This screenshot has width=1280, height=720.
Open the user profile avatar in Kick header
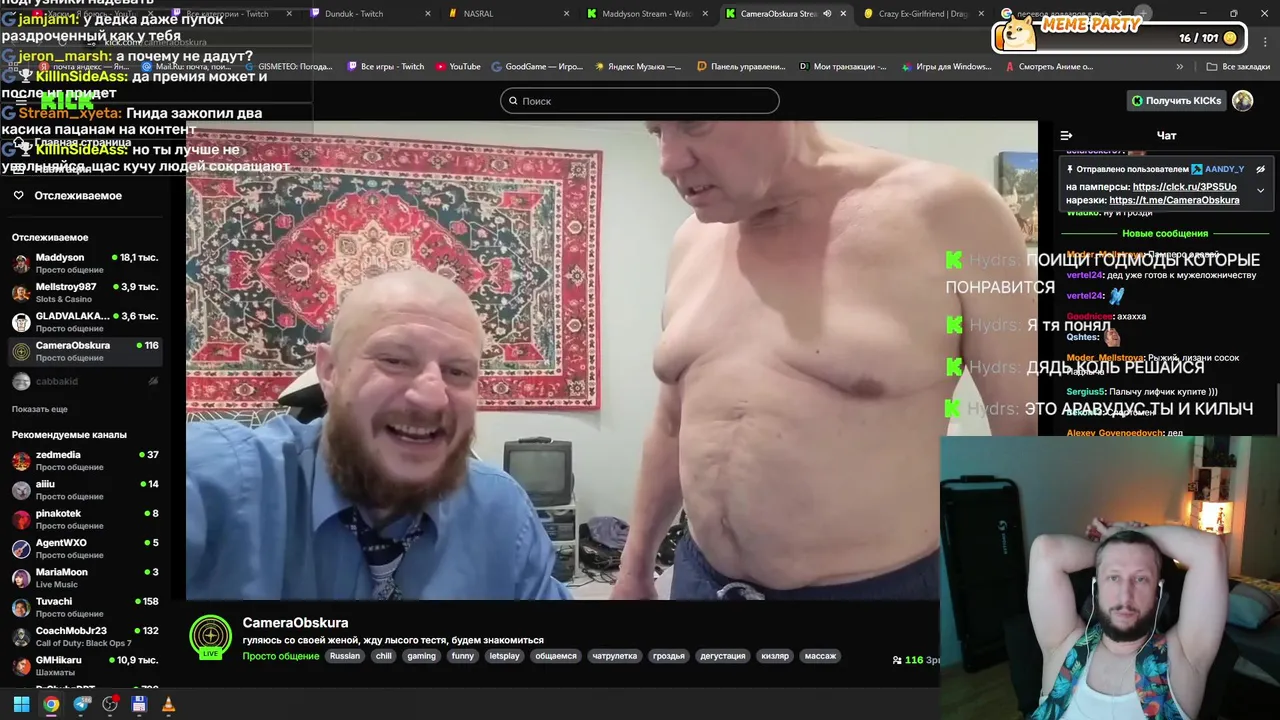(x=1242, y=100)
